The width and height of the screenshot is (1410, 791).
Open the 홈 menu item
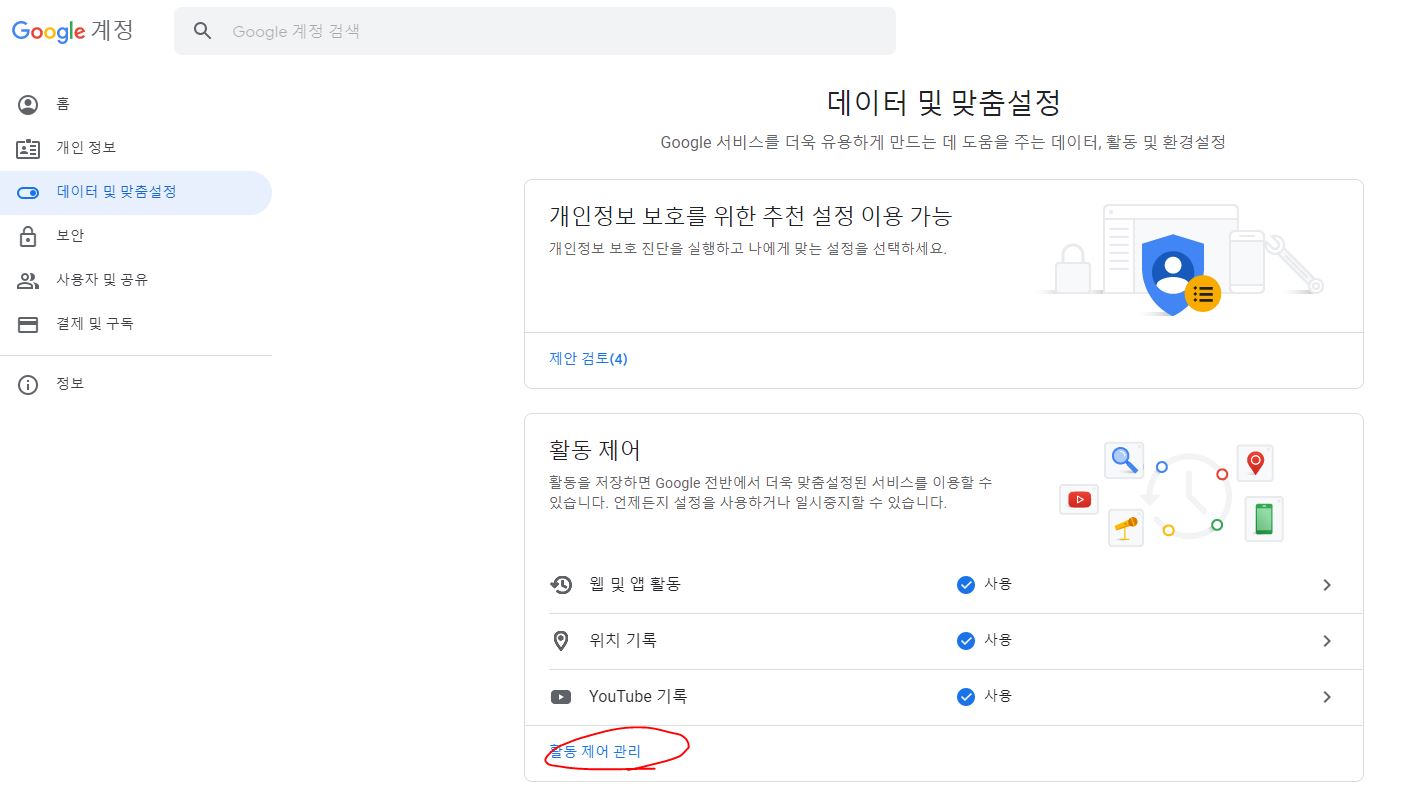[x=136, y=104]
